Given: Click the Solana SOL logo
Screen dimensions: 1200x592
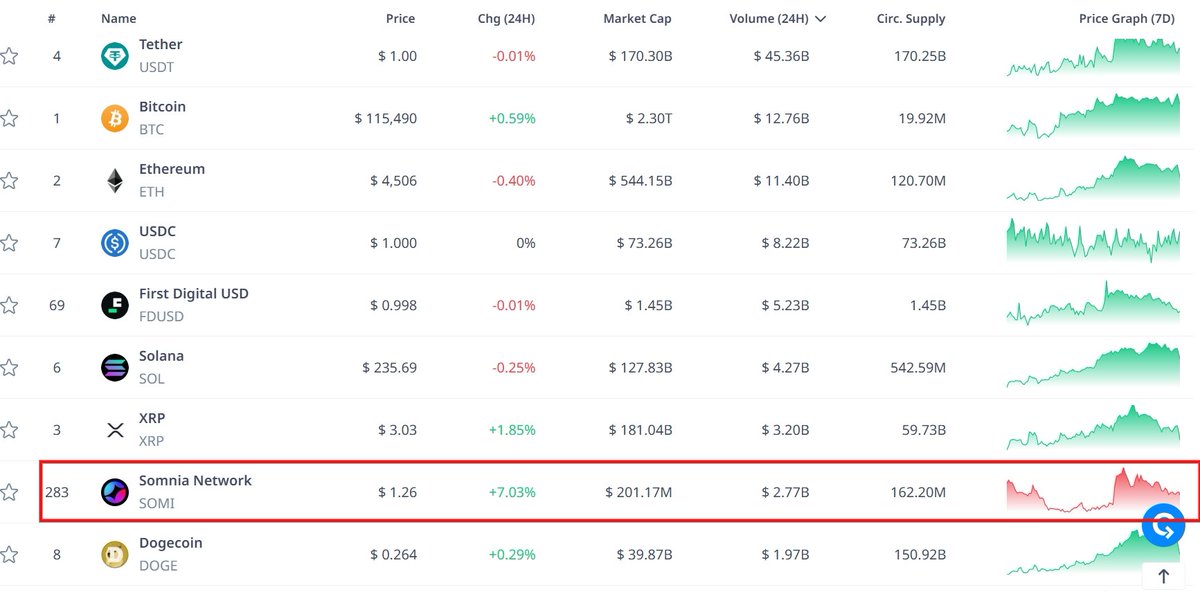Looking at the screenshot, I should click(x=114, y=366).
